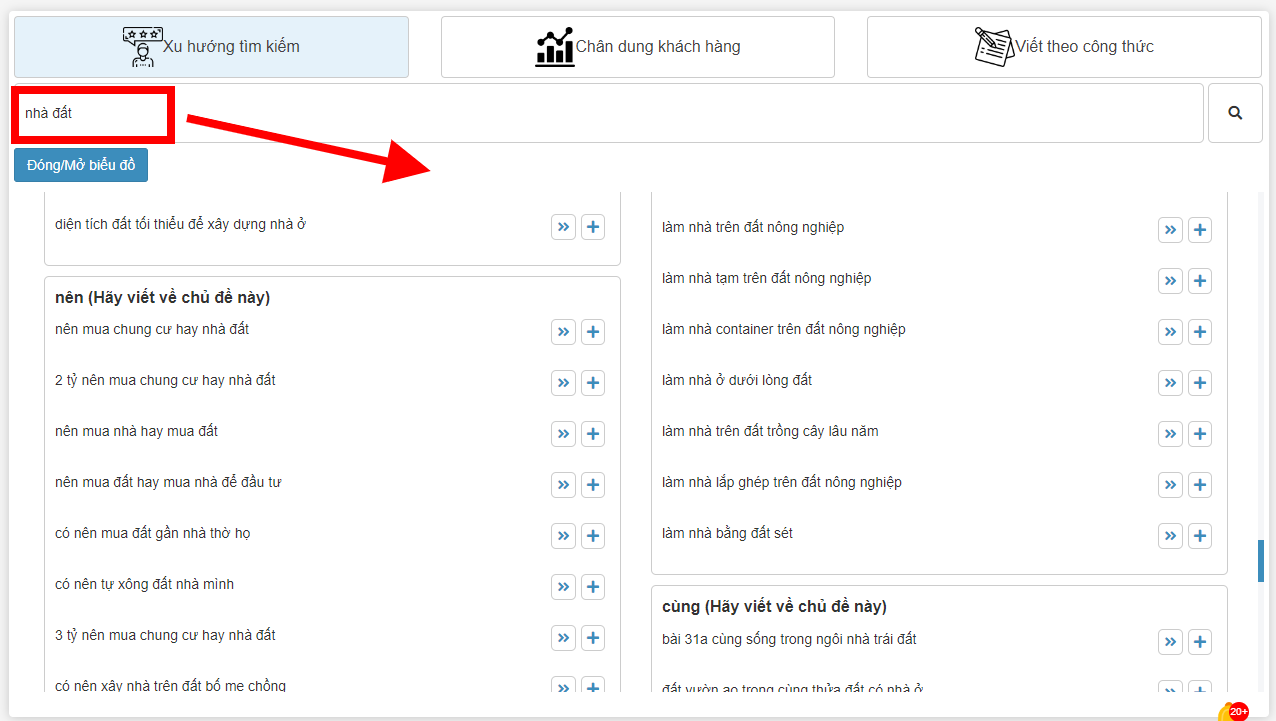Image resolution: width=1276 pixels, height=721 pixels.
Task: Add keyword 'làm nhà bằng đất sét'
Action: tap(1200, 535)
